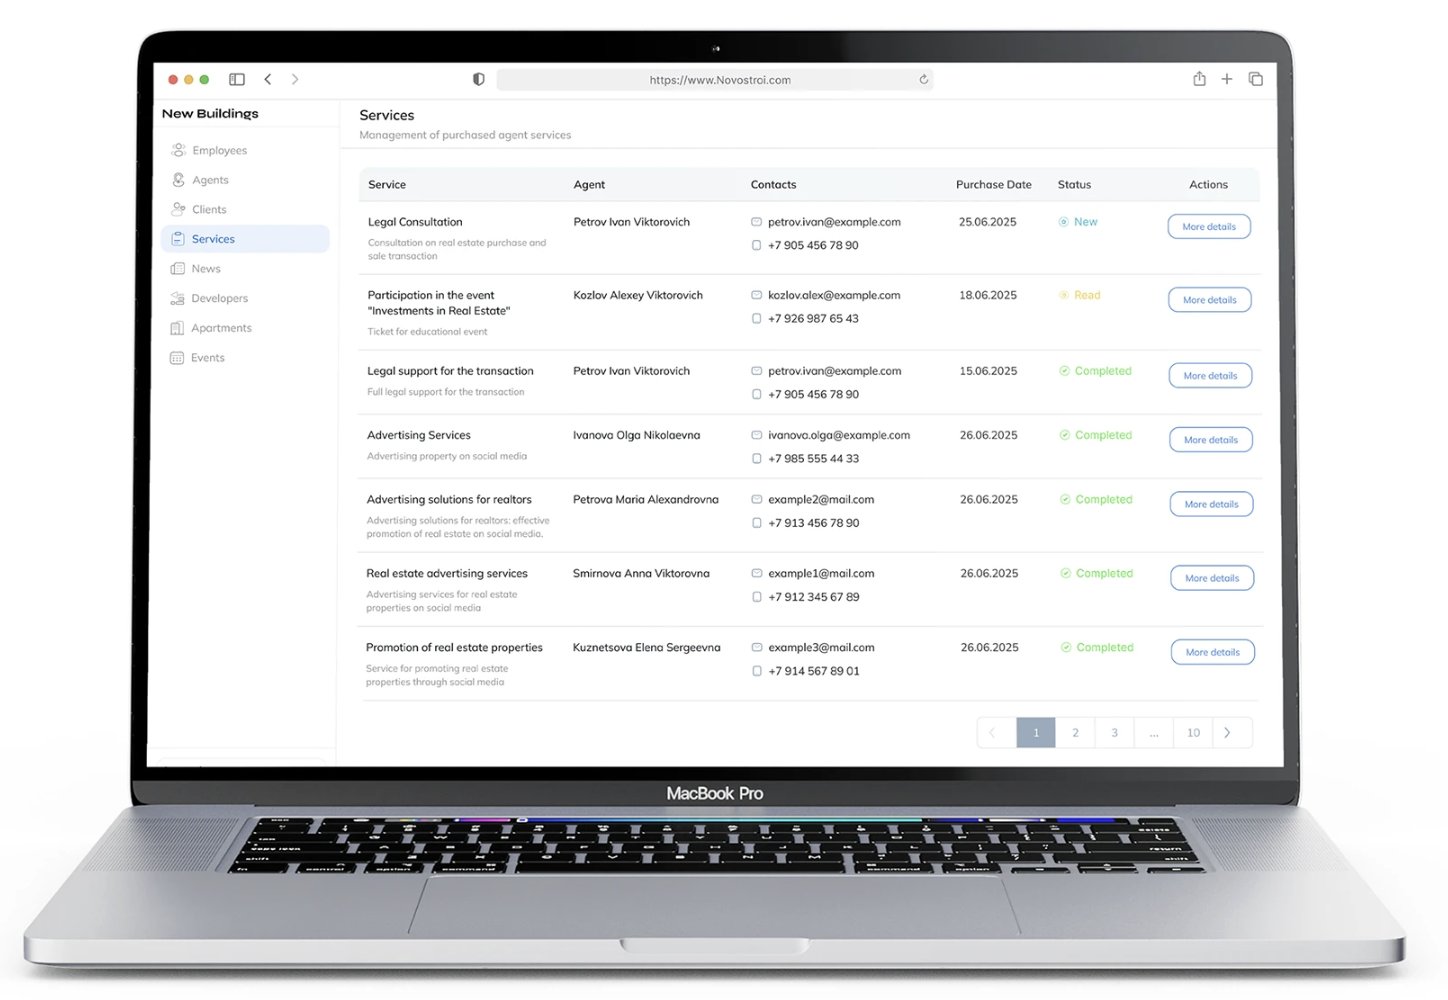The image size is (1448, 1000).
Task: Open More details for Legal Consultation
Action: click(x=1209, y=227)
